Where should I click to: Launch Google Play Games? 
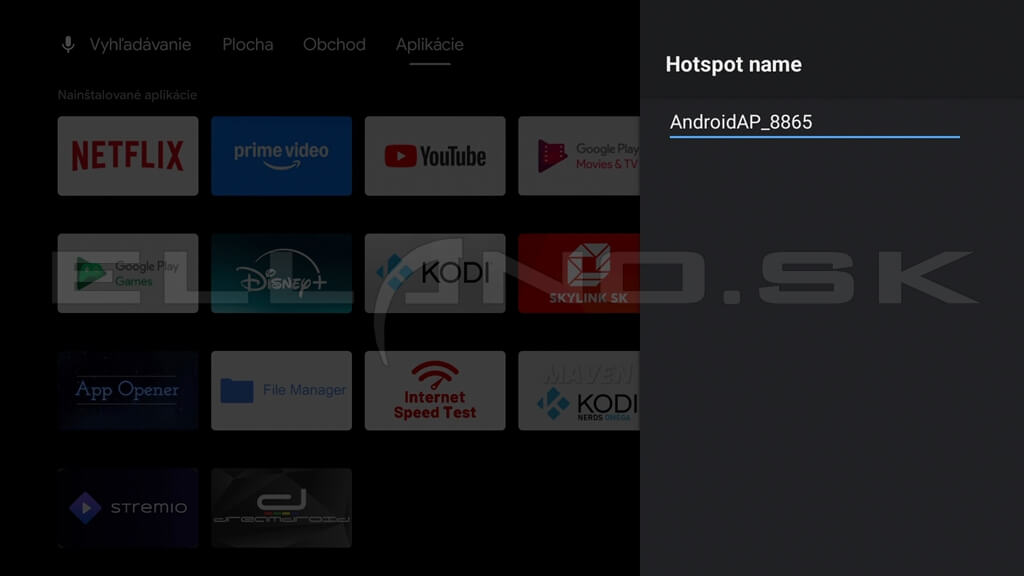coord(128,273)
